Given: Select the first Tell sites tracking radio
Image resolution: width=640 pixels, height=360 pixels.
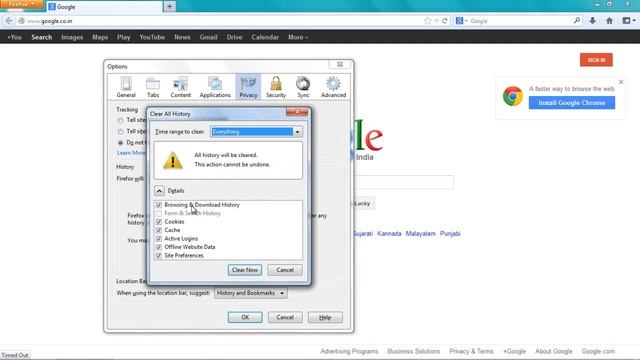Looking at the screenshot, I should (120, 120).
